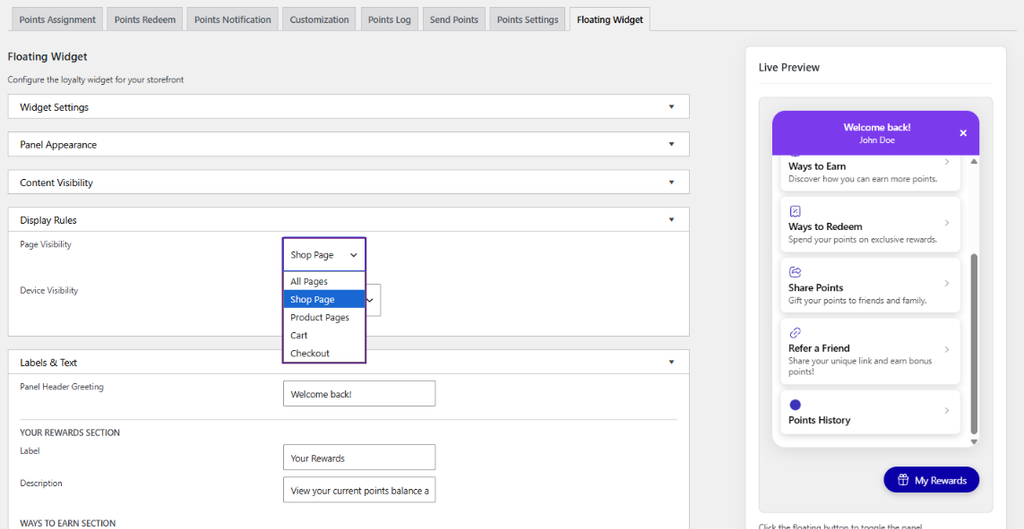Switch to Points Redeem tab
1024x529 pixels.
click(145, 20)
